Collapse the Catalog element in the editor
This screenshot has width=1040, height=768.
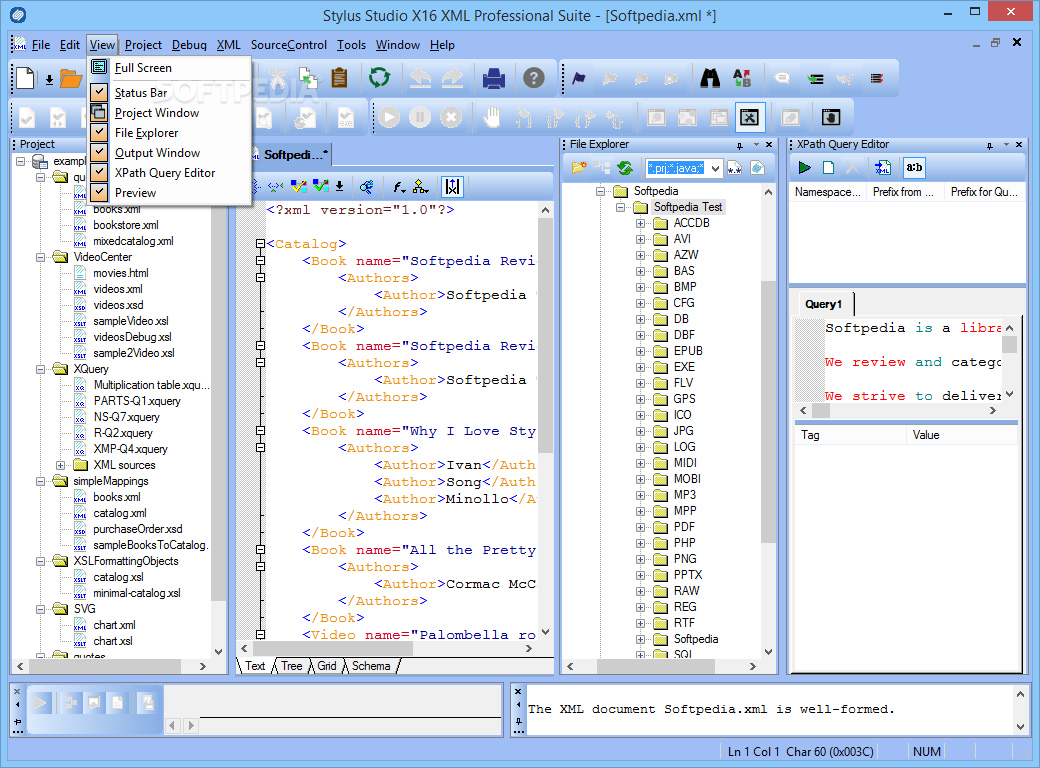pyautogui.click(x=261, y=244)
